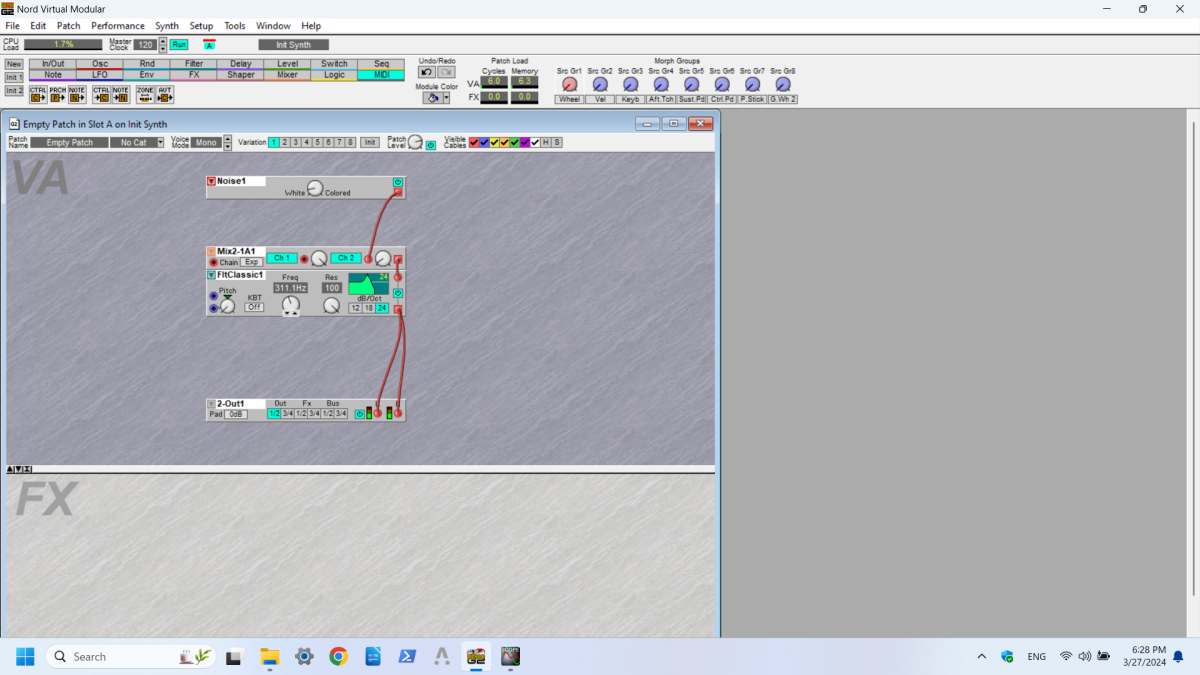This screenshot has height=675, width=1200.
Task: Toggle the Patch Level mute button
Action: point(431,145)
